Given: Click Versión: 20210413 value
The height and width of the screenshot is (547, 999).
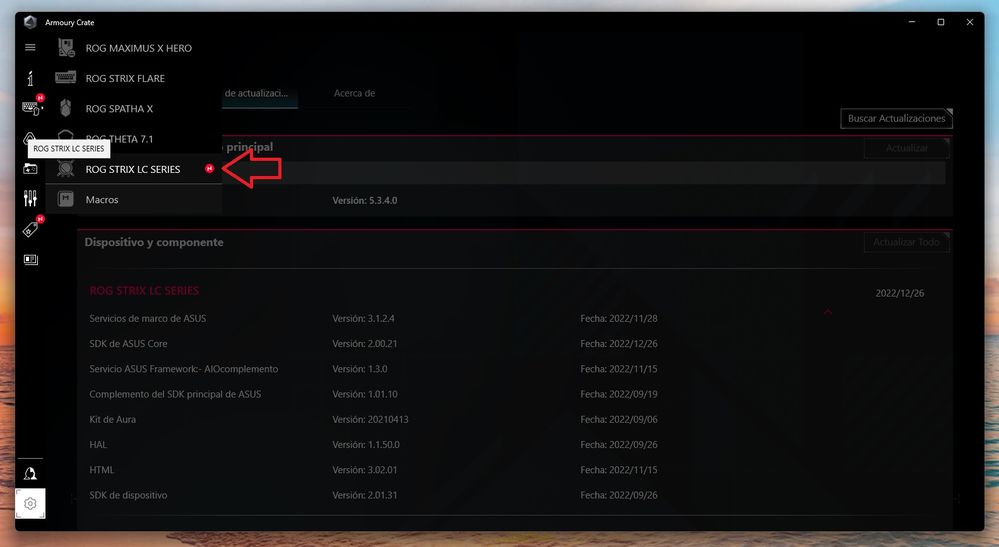Looking at the screenshot, I should [x=370, y=420].
